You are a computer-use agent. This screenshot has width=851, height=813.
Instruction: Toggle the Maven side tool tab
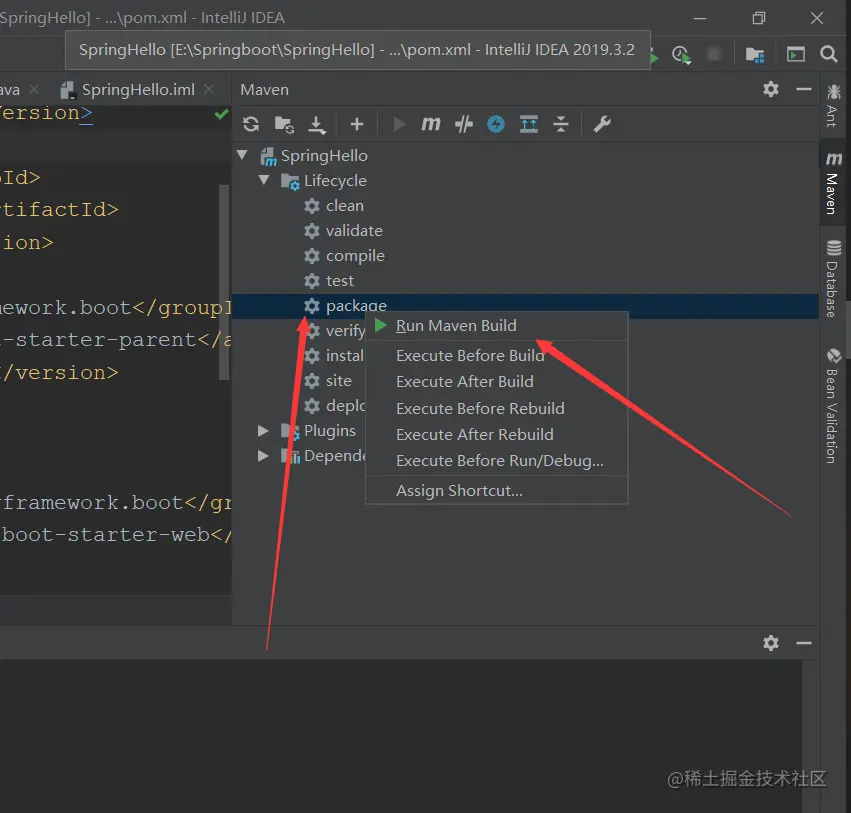[x=833, y=183]
